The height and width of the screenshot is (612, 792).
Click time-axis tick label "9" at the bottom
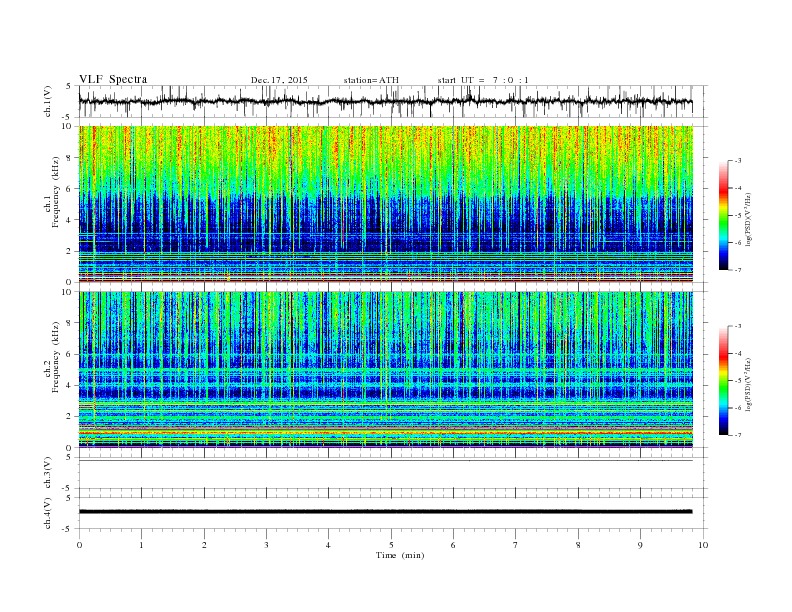click(640, 545)
